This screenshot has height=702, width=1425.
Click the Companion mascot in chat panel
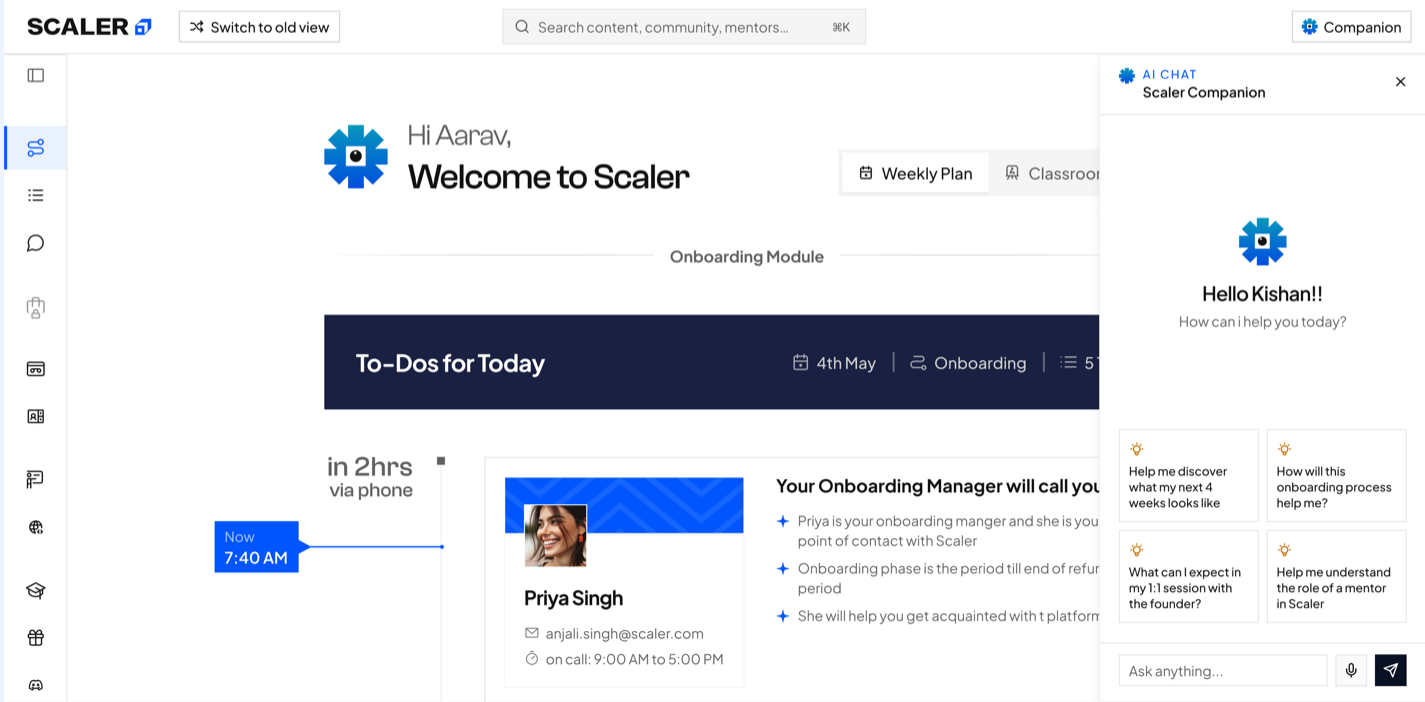(x=1262, y=241)
